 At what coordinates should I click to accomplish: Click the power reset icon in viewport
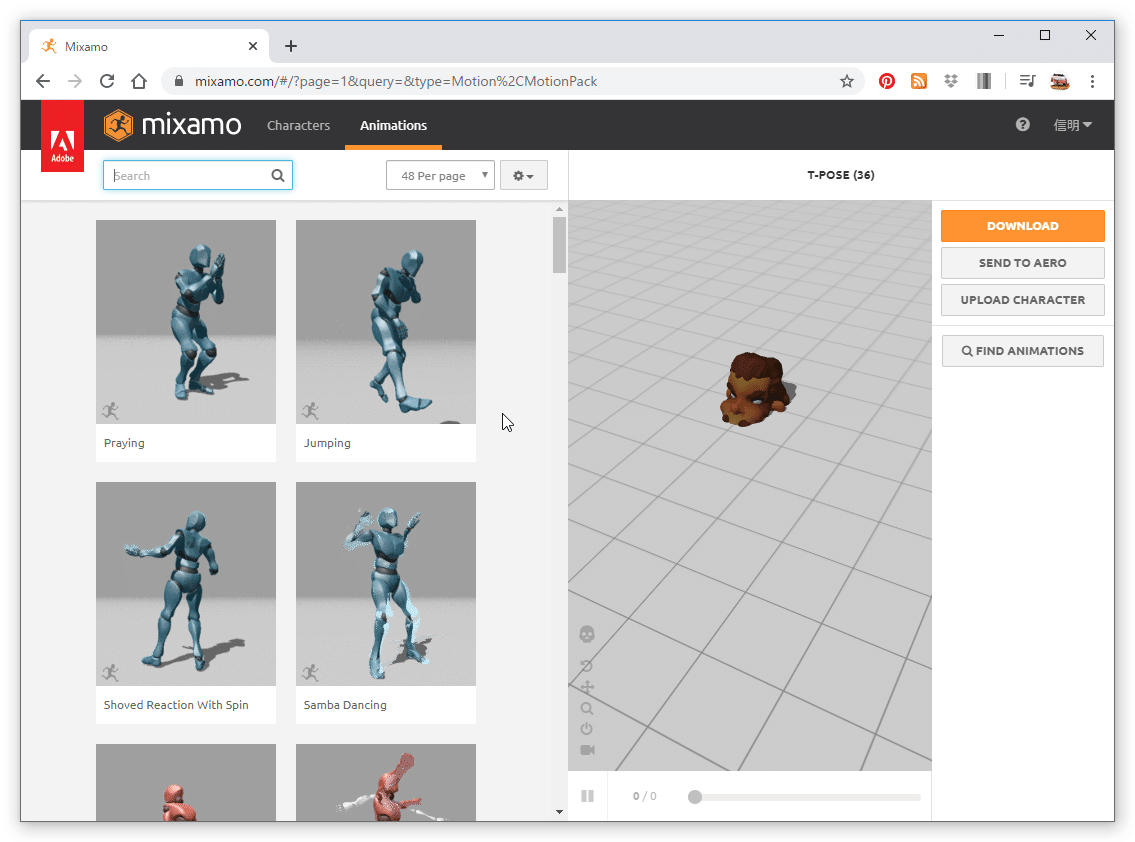coord(587,729)
